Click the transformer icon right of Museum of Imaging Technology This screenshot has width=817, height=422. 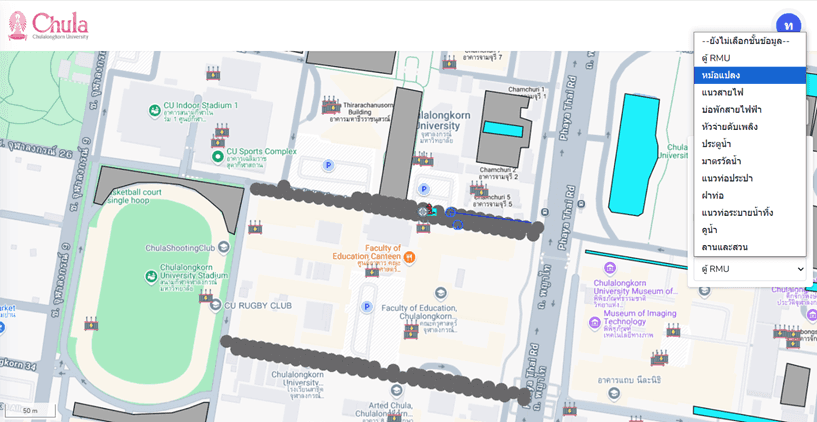click(673, 330)
